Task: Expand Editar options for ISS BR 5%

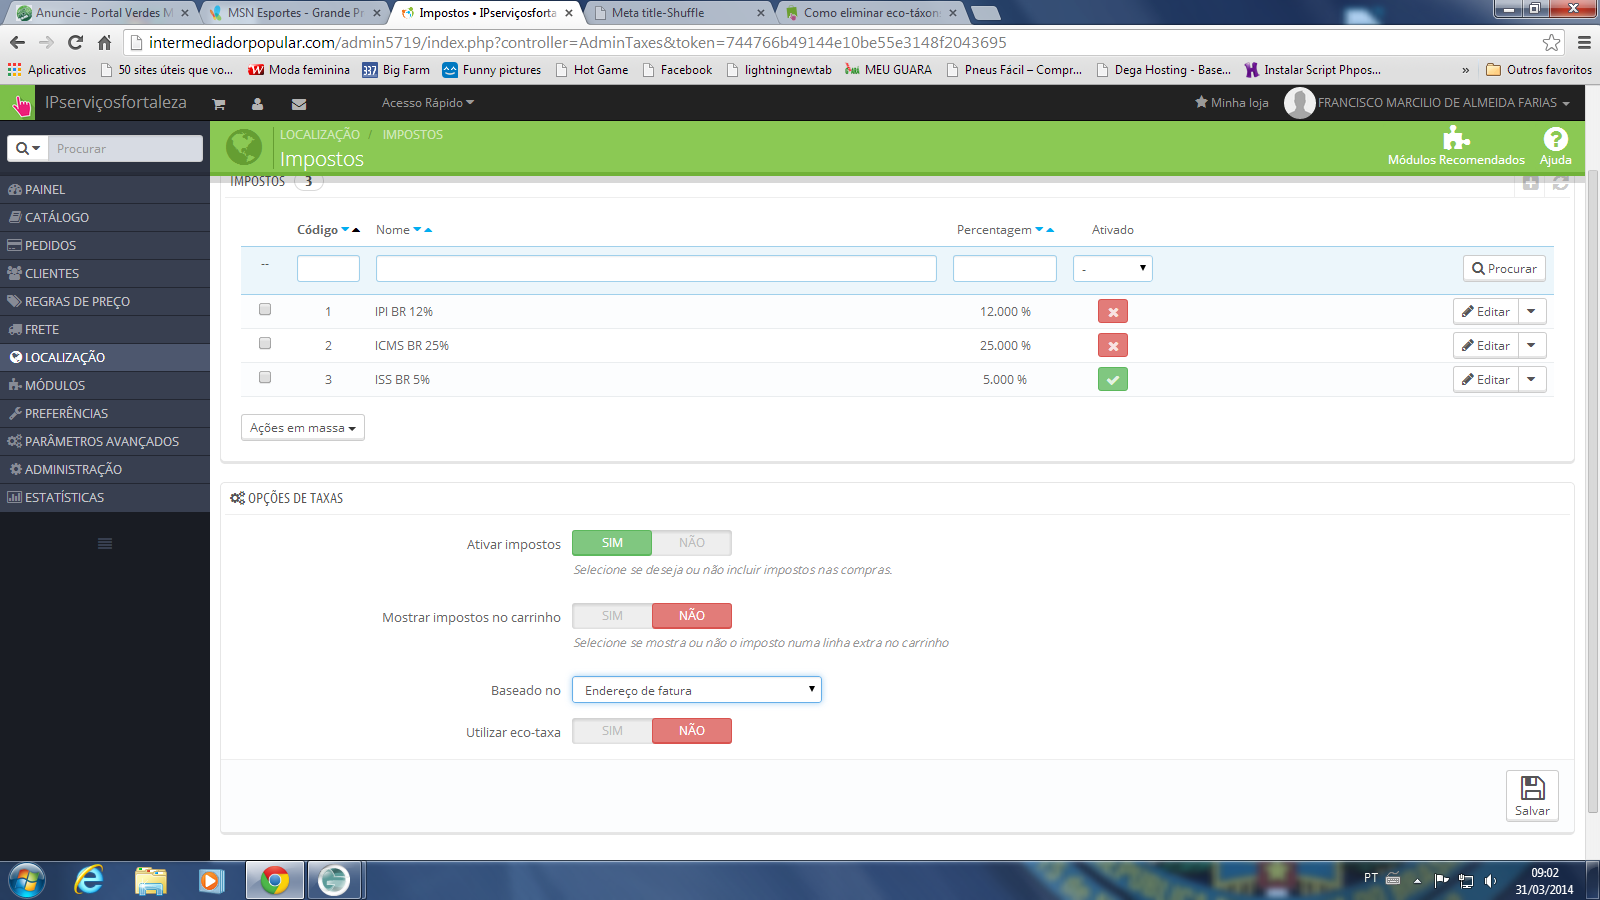Action: (x=1532, y=380)
